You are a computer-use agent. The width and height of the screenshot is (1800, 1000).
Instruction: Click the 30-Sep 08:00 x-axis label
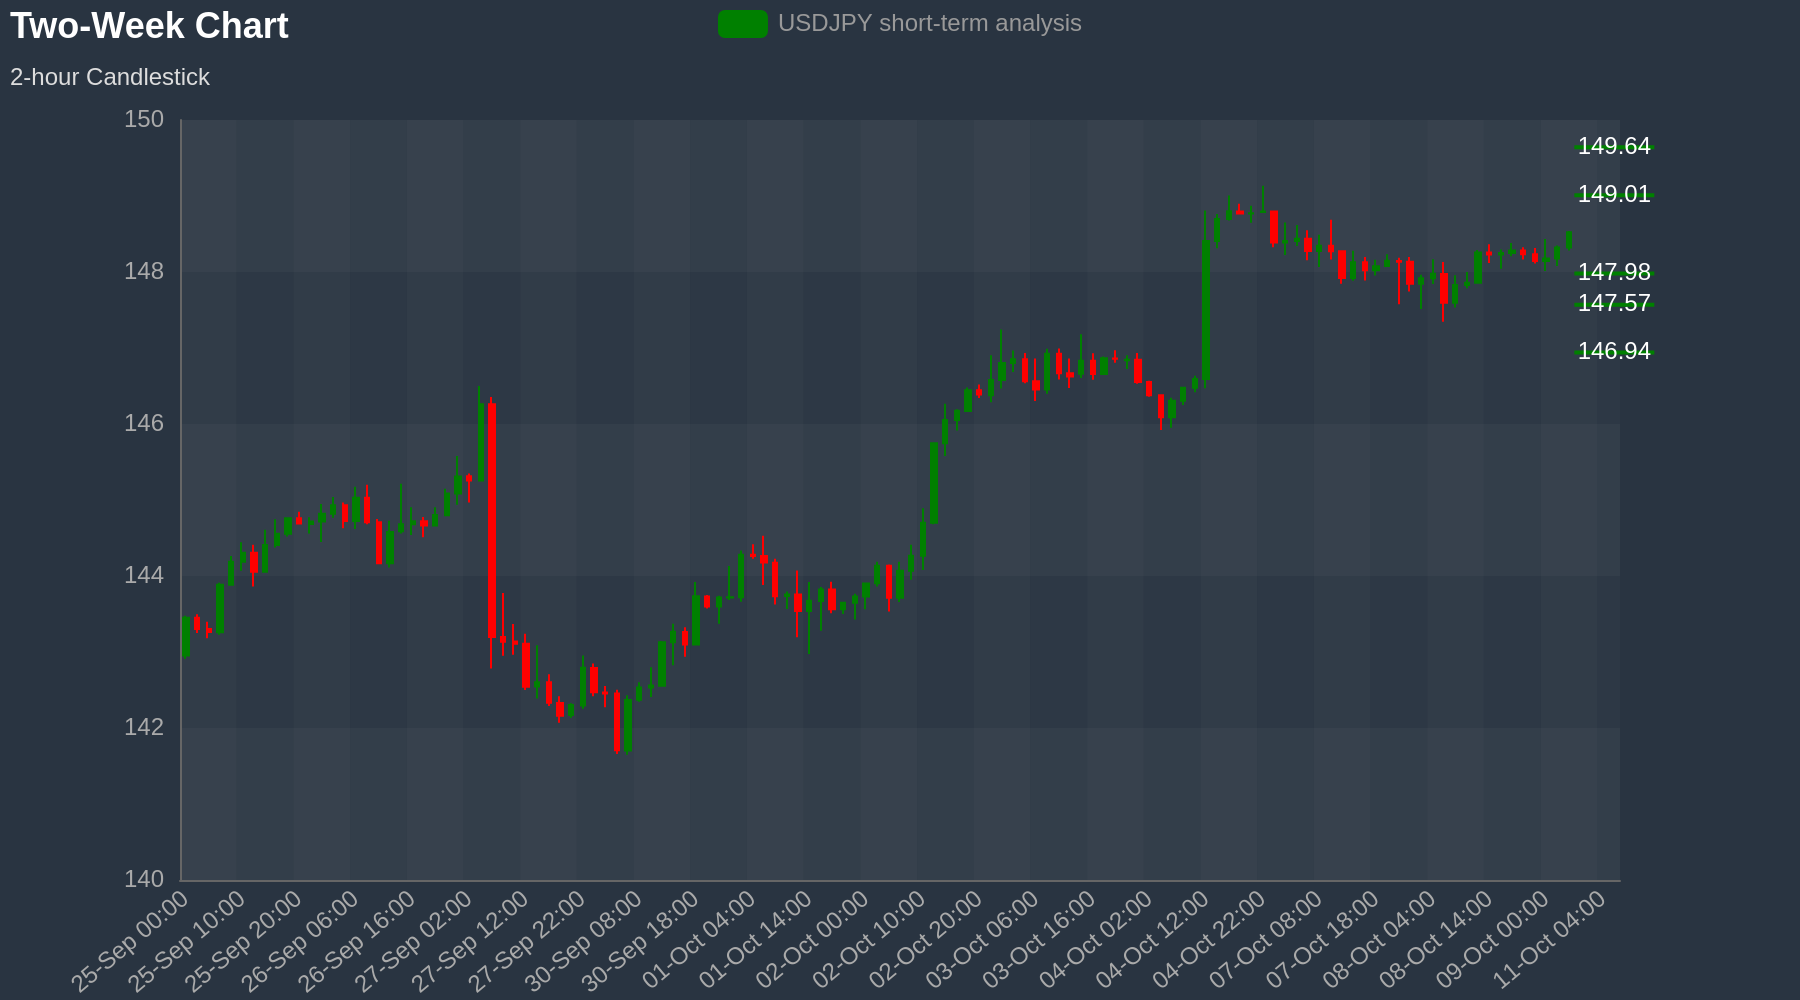[x=584, y=941]
